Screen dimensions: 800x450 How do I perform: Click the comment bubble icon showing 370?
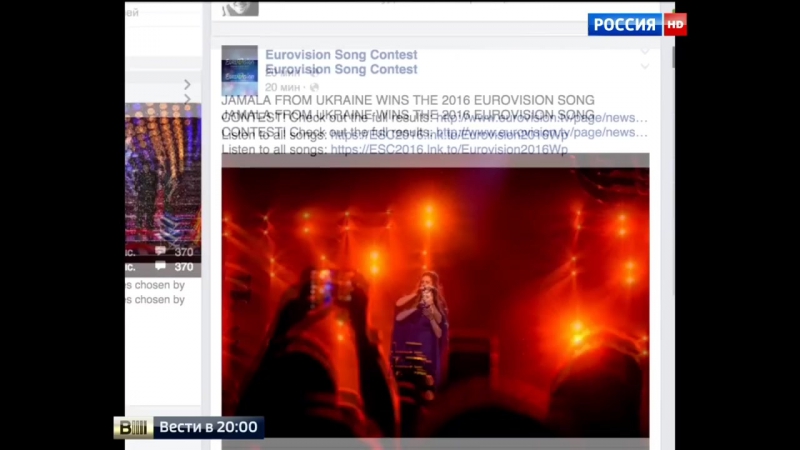(160, 266)
